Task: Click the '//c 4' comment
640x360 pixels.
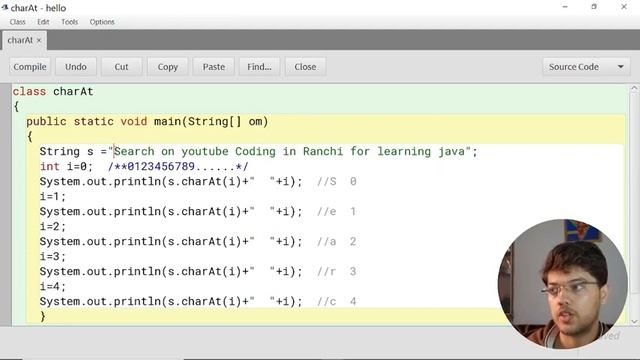Action: (x=337, y=302)
